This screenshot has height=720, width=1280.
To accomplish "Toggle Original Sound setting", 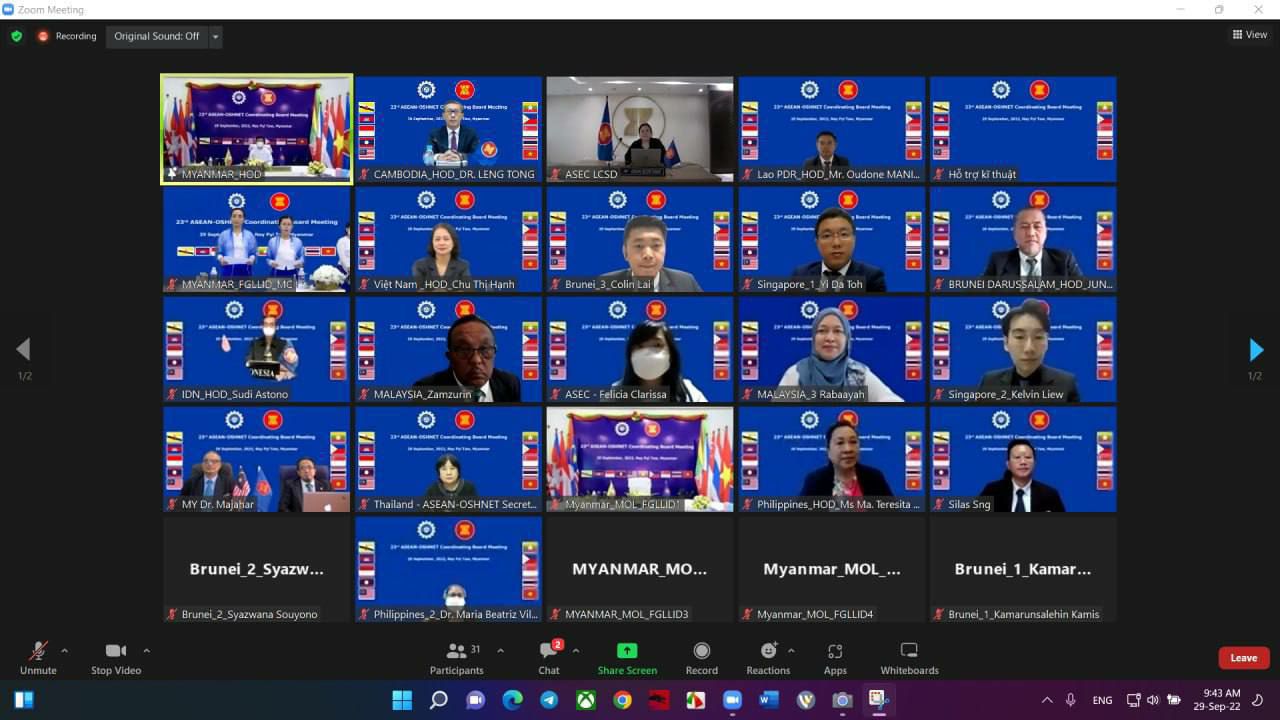I will (x=156, y=36).
